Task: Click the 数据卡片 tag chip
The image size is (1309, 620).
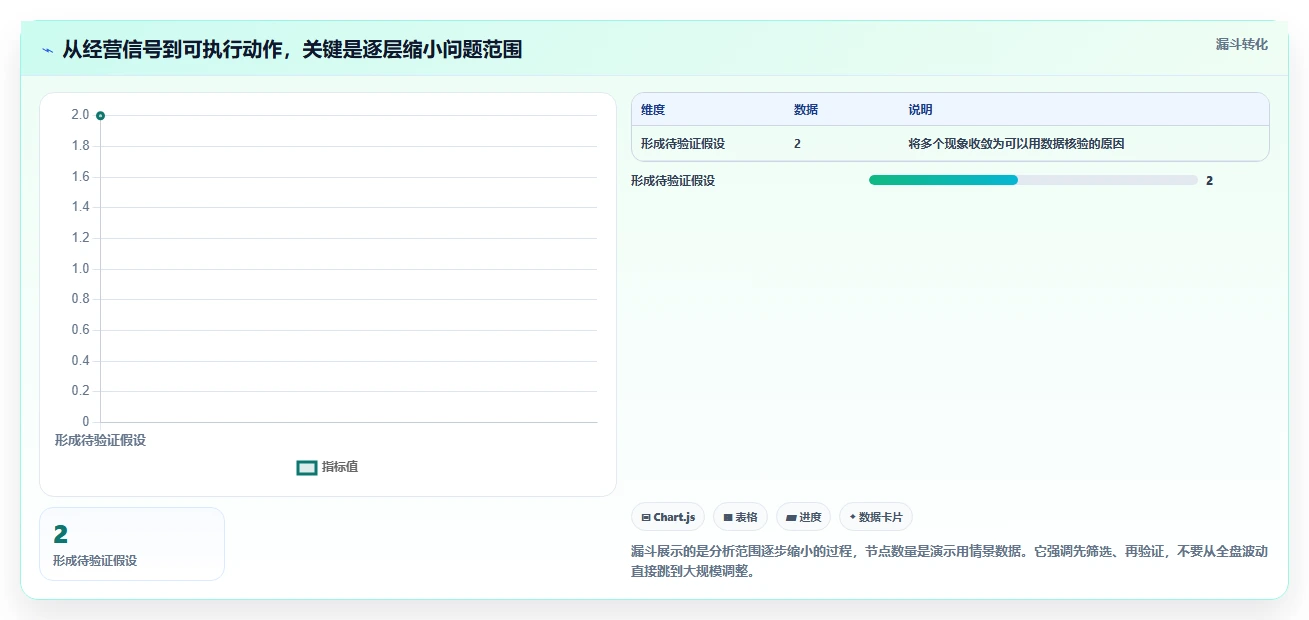Action: [x=876, y=517]
